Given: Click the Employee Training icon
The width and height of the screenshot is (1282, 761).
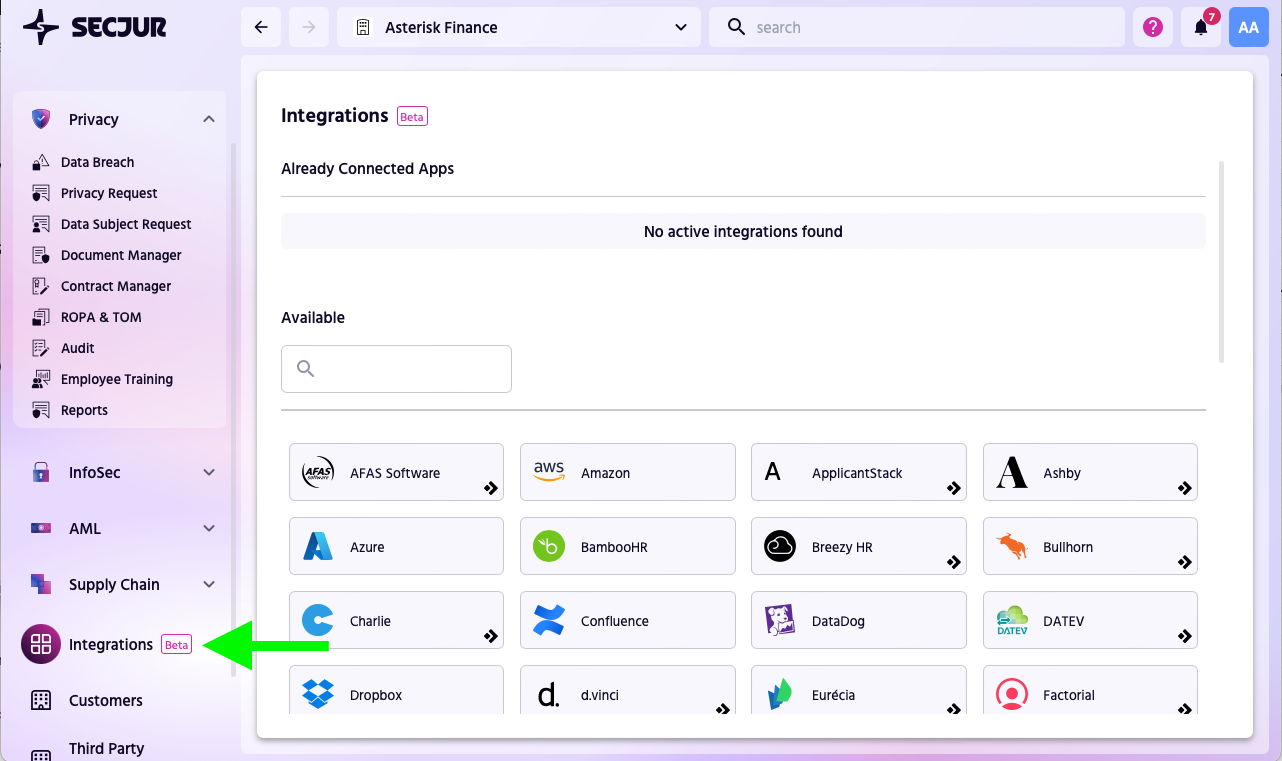Looking at the screenshot, I should [x=41, y=379].
